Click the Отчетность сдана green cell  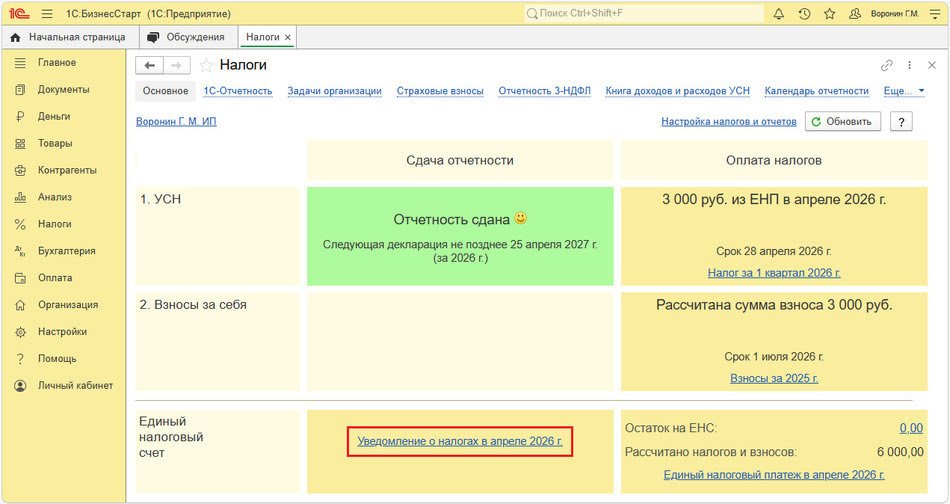[460, 236]
